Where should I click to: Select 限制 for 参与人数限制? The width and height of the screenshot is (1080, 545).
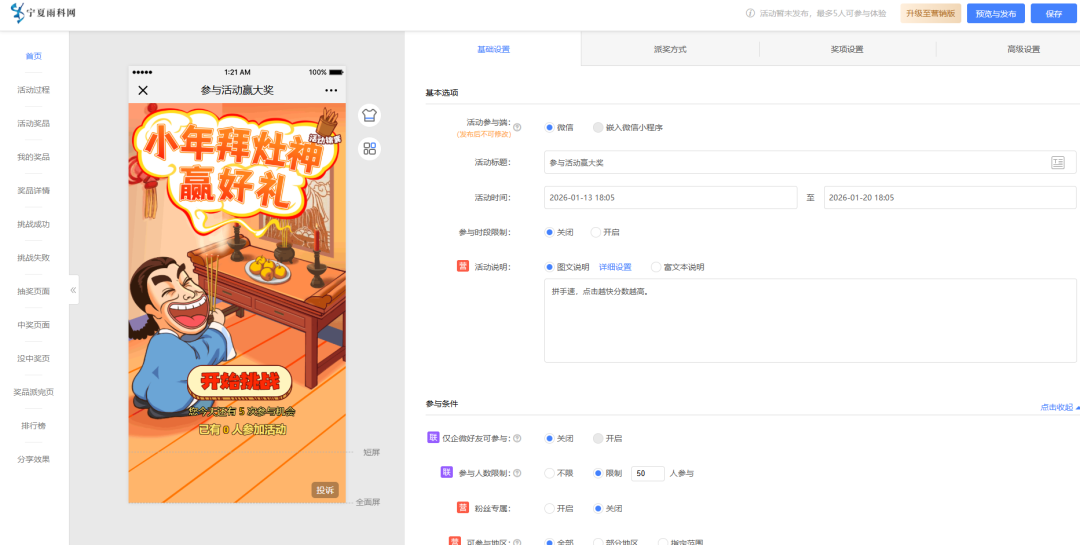point(598,473)
